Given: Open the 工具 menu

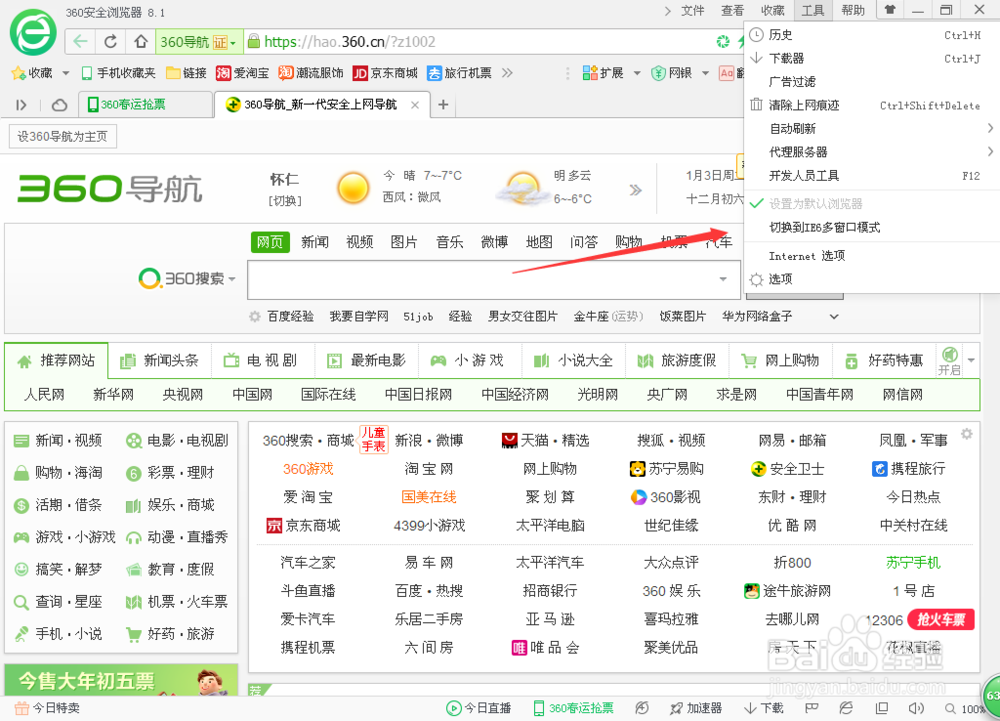Looking at the screenshot, I should tap(812, 10).
